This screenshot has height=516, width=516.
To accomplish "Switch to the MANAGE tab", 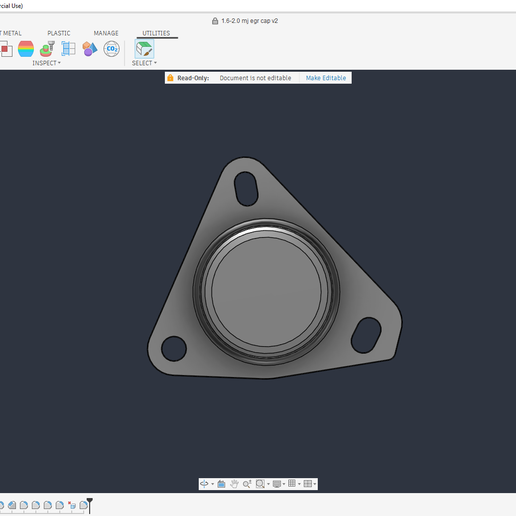I will (106, 33).
